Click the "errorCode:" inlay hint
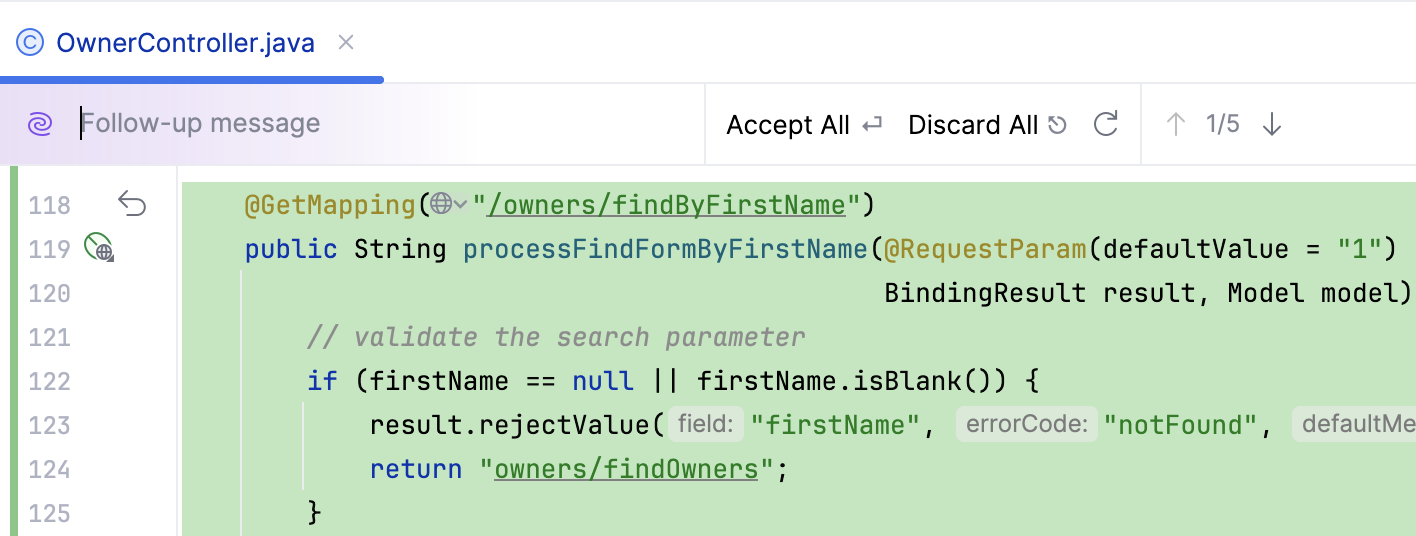Viewport: 1416px width, 536px height. click(x=1026, y=425)
